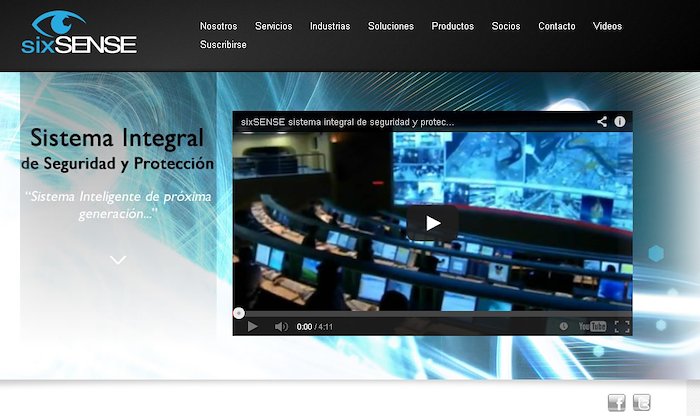
Task: Start video with center play button
Action: click(432, 223)
